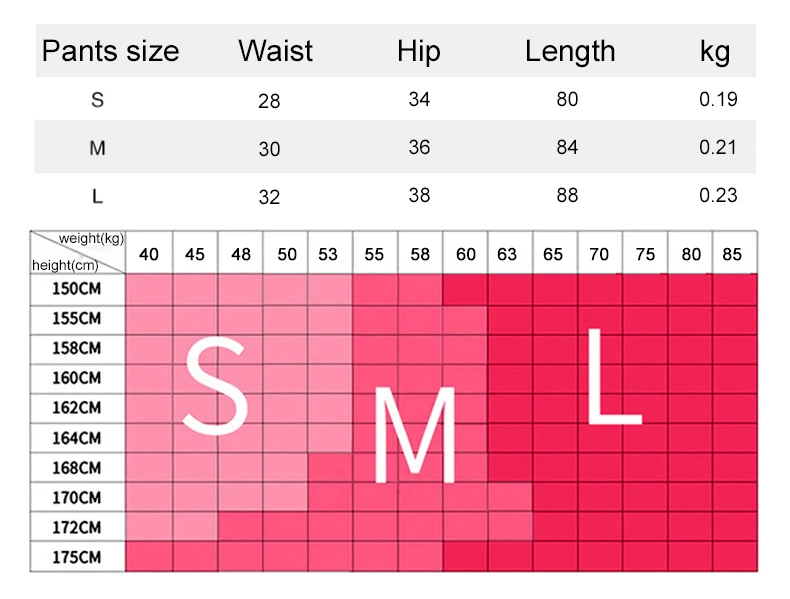The height and width of the screenshot is (599, 790).
Task: Select waist value 28 for size S
Action: point(269,101)
